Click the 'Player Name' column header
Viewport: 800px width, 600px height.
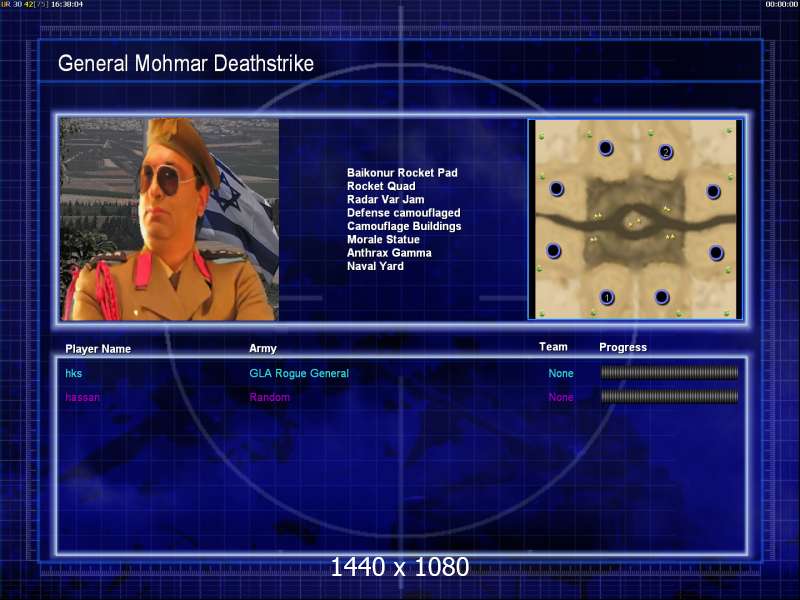(98, 349)
